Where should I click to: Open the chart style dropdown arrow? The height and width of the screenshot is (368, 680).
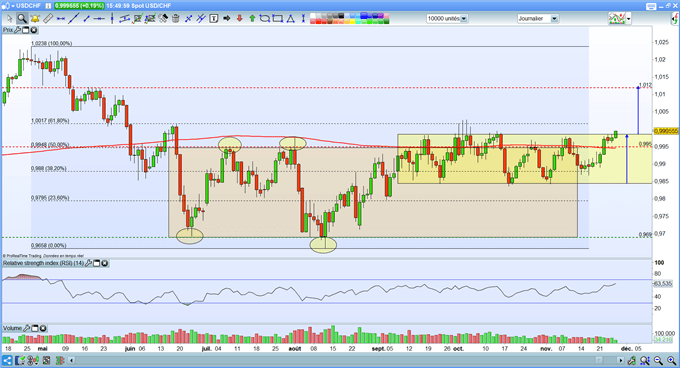[x=628, y=19]
